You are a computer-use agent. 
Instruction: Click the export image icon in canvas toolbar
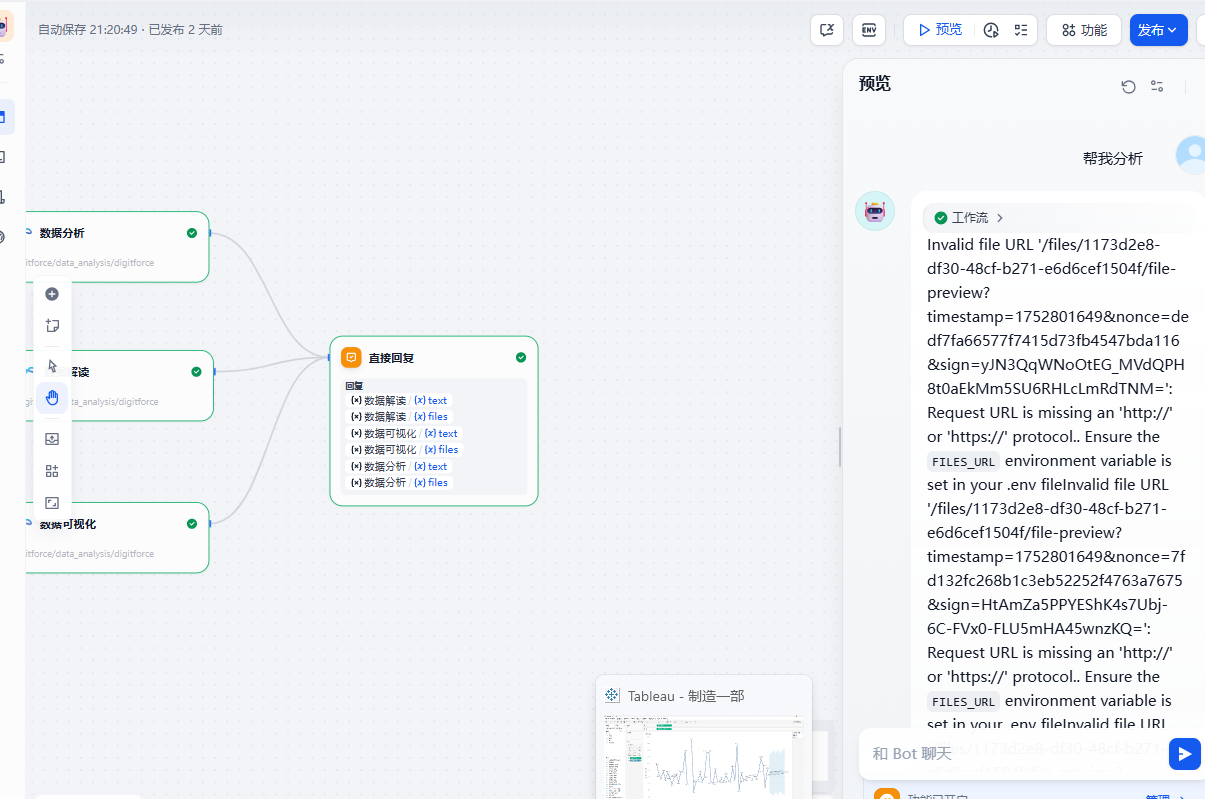click(52, 439)
